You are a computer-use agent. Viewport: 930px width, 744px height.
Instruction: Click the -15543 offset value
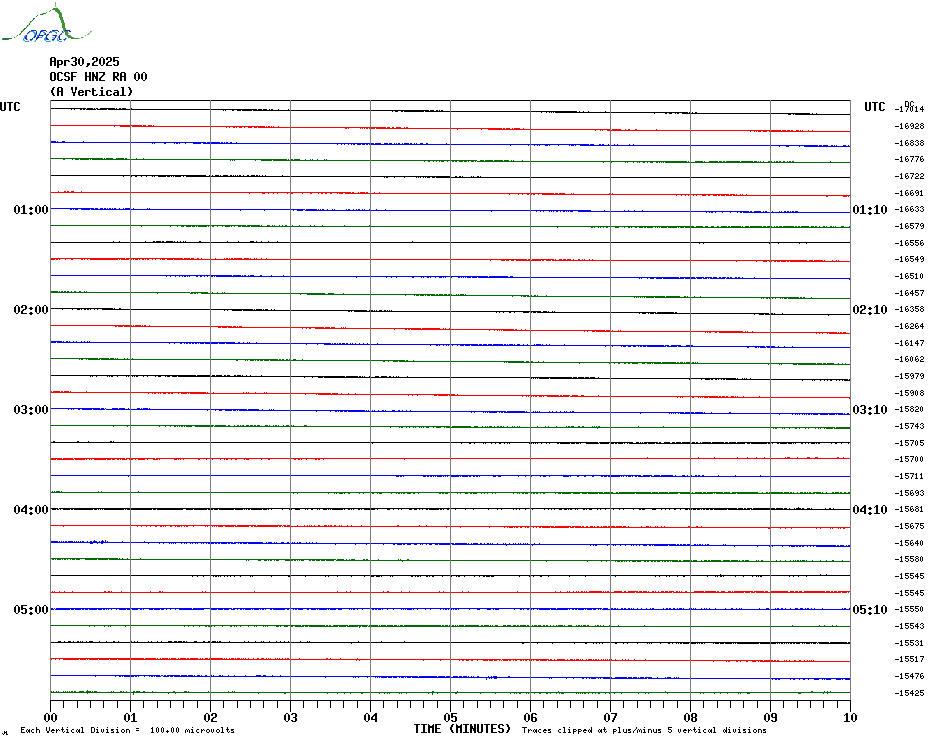point(909,627)
